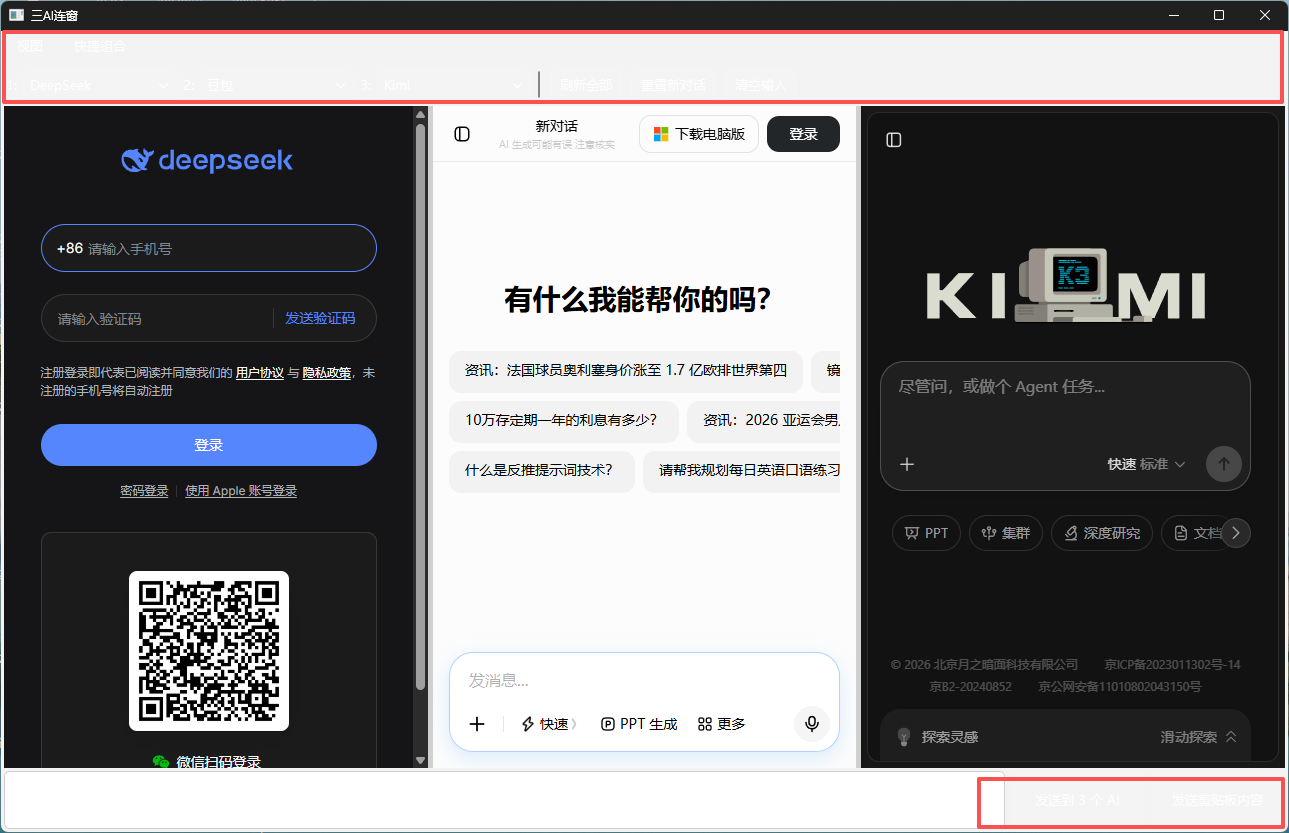1289x833 pixels.
Task: Click the black 登录 button in Doubao
Action: (x=803, y=134)
